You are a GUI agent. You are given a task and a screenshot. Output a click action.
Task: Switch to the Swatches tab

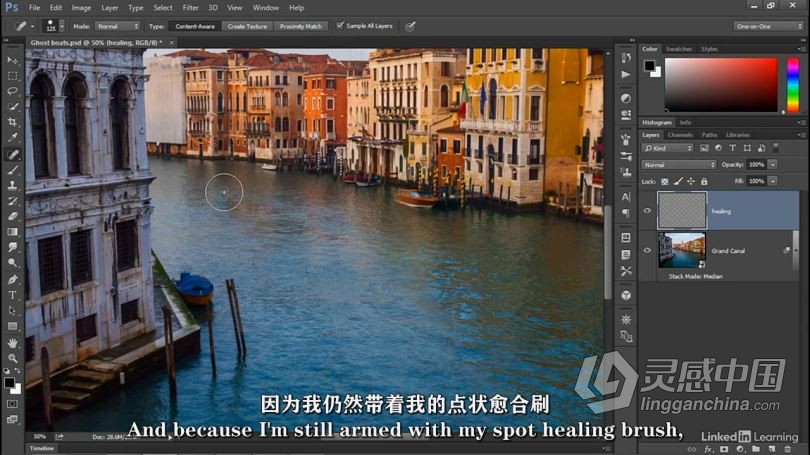[679, 49]
